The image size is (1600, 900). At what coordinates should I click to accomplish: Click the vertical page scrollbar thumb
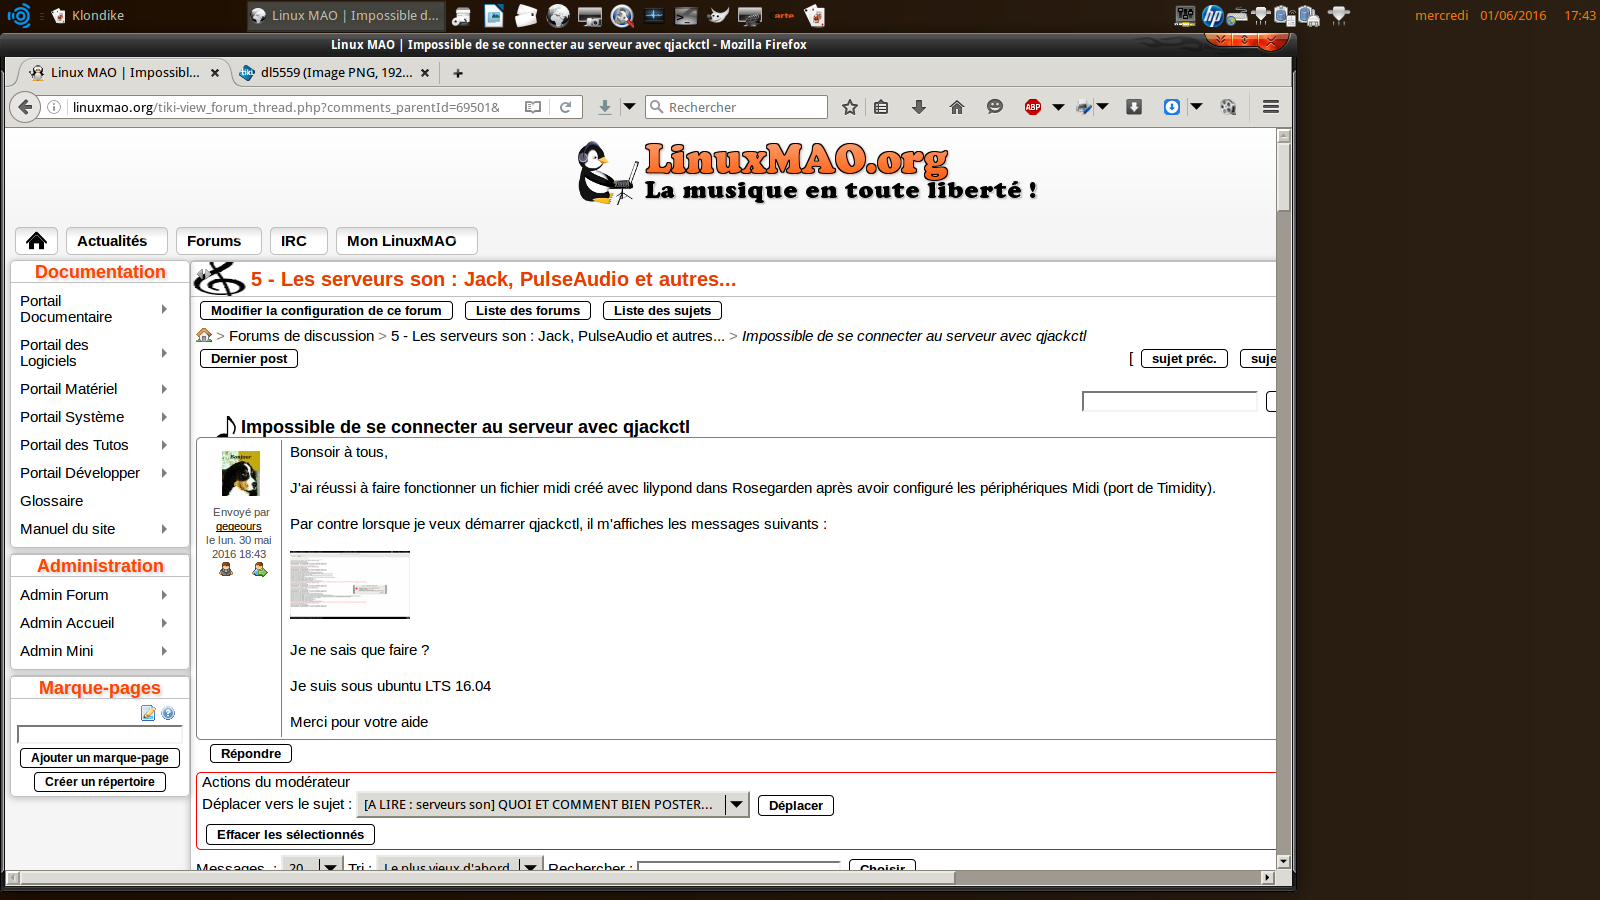1284,177
